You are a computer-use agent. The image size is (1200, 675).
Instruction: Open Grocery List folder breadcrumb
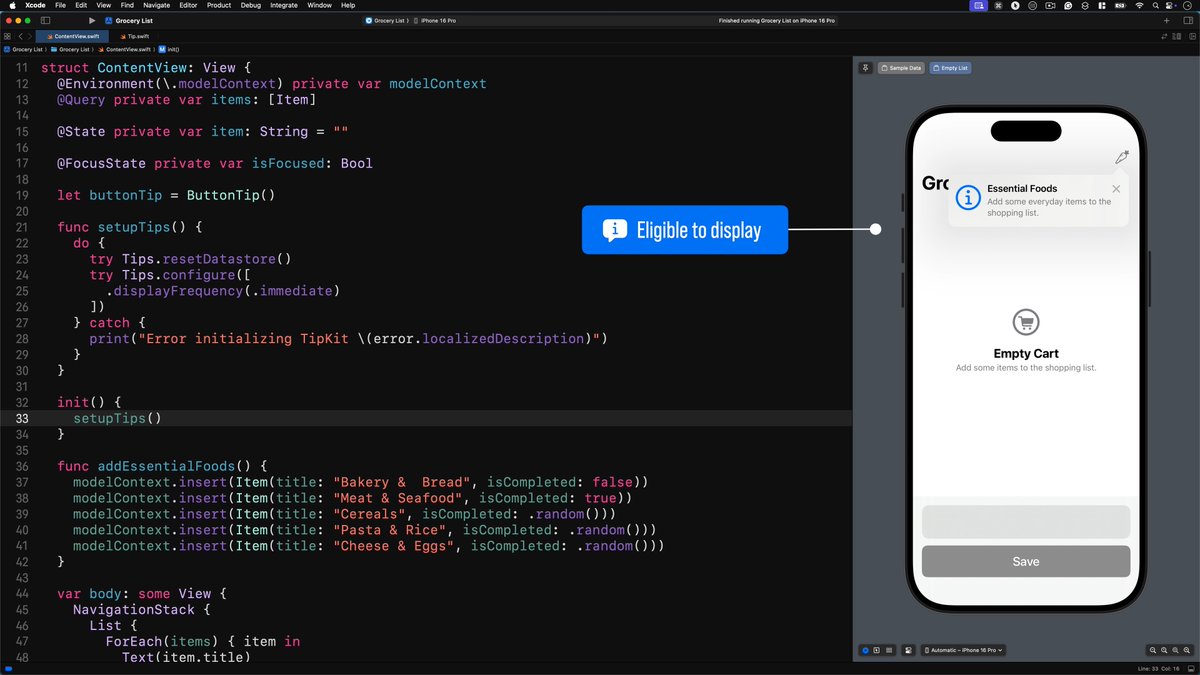[x=69, y=49]
